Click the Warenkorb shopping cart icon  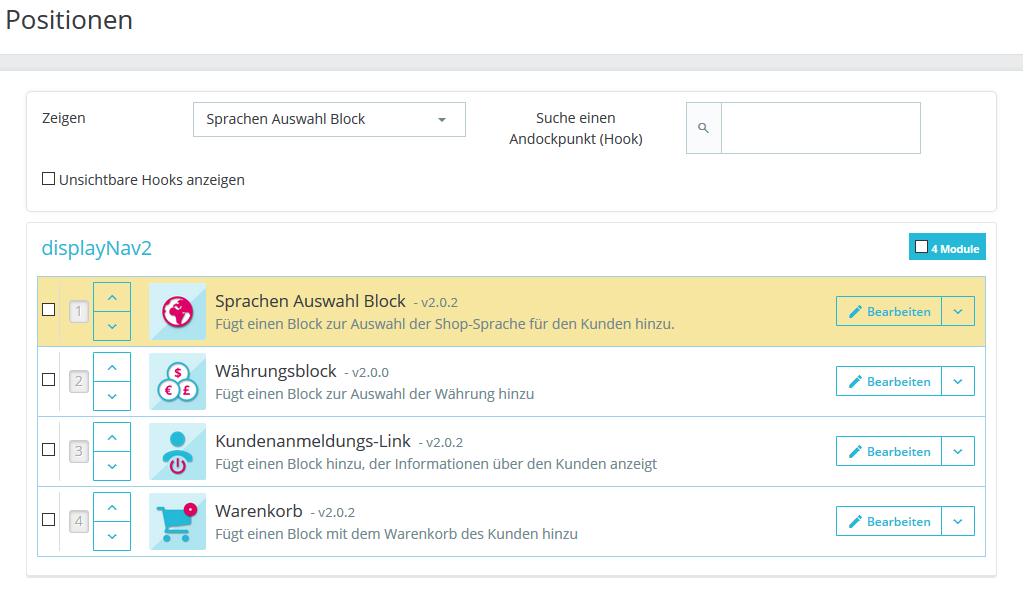pyautogui.click(x=177, y=521)
